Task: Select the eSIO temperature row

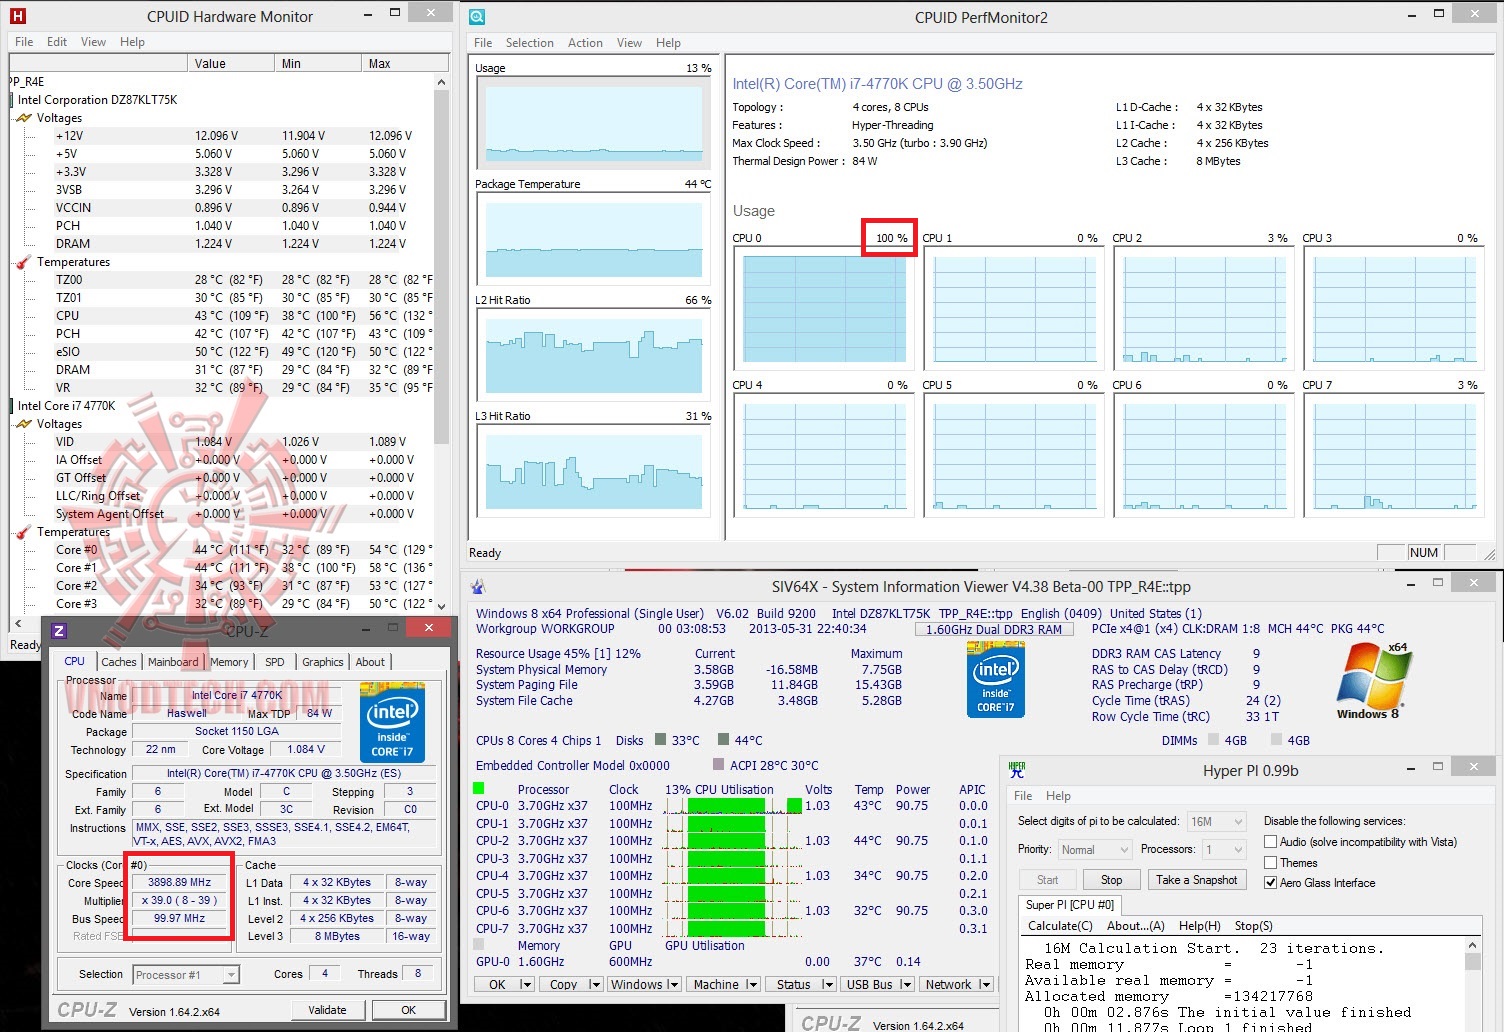Action: (243, 352)
